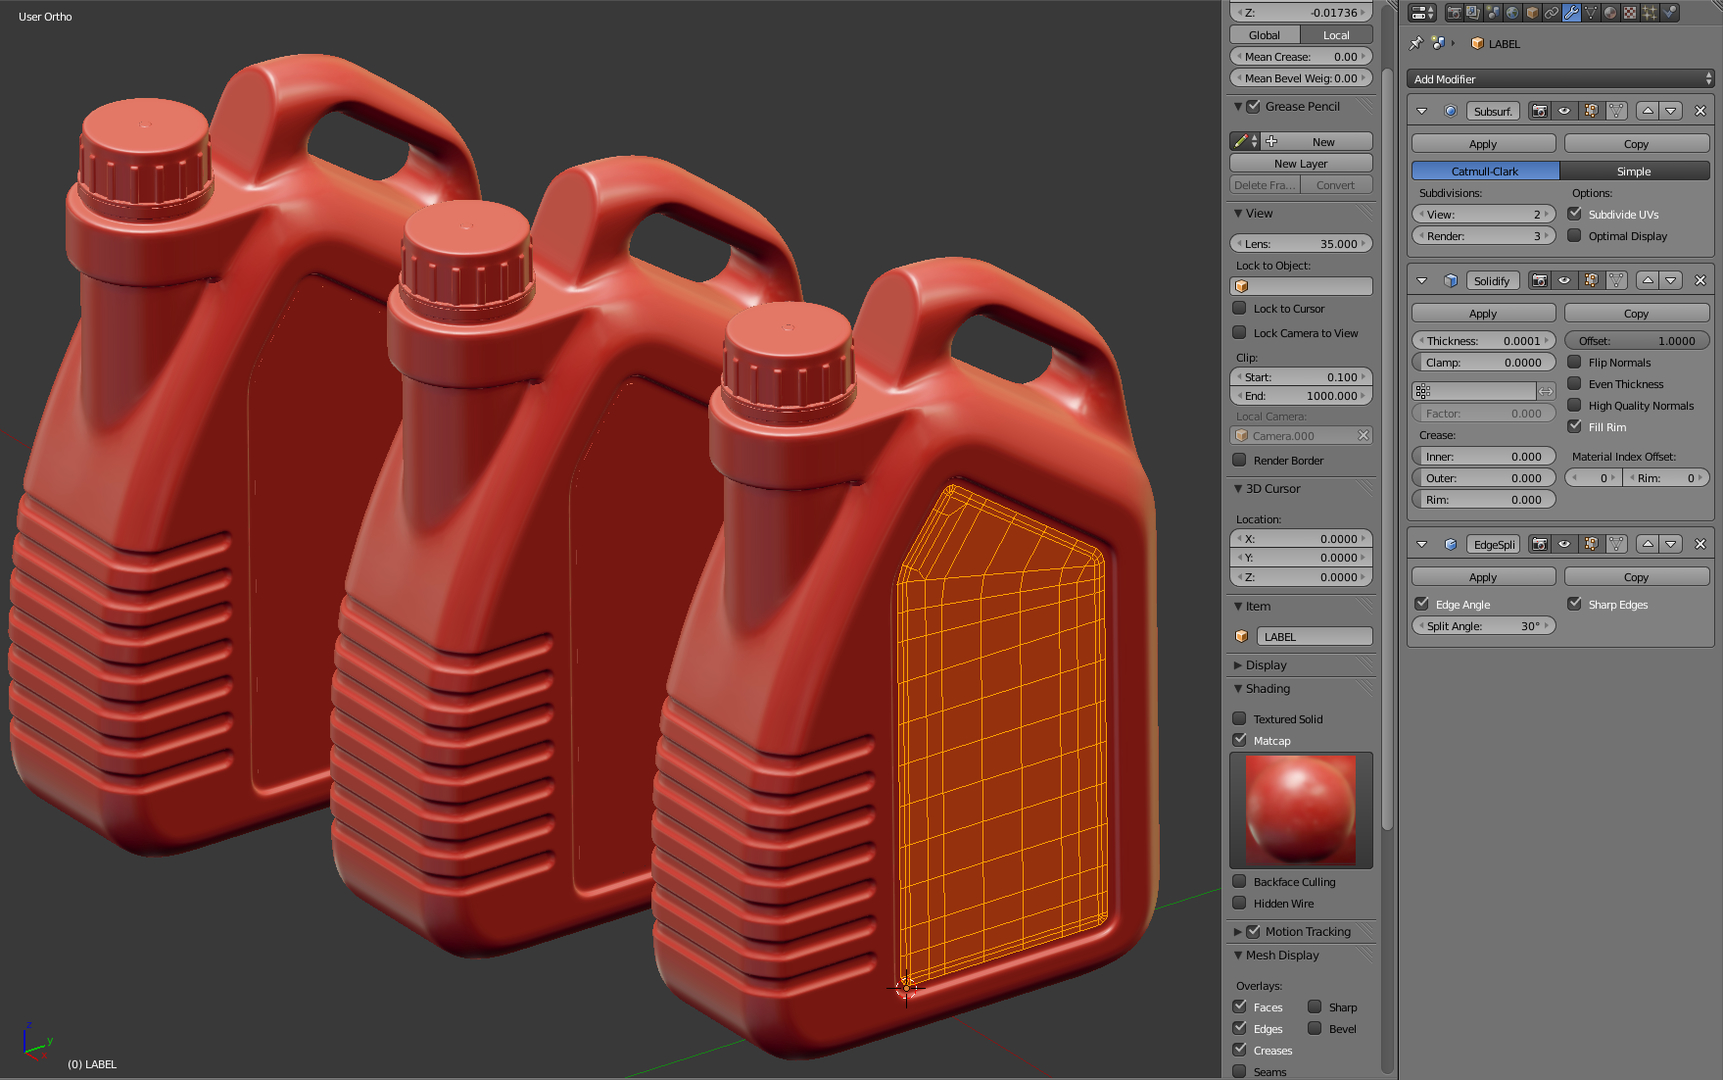1723x1080 pixels.
Task: Open the Particles properties tab
Action: (1650, 12)
